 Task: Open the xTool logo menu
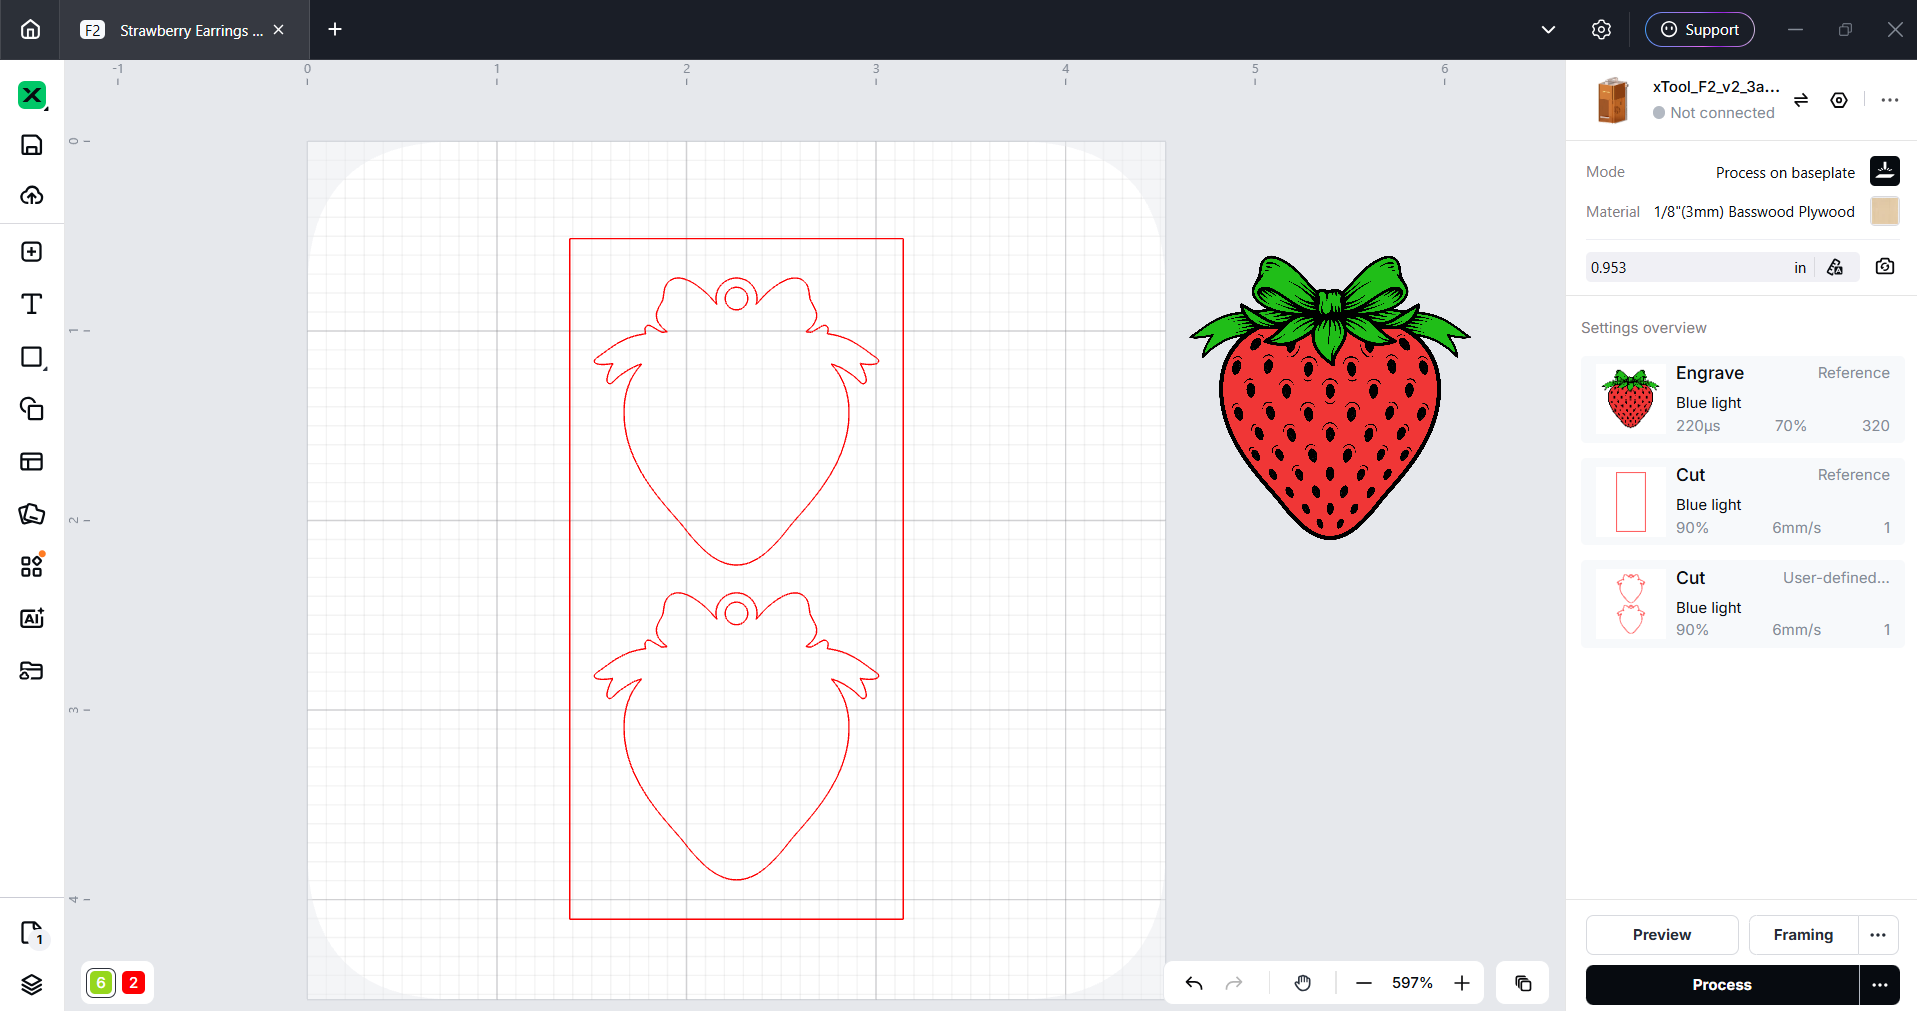[32, 96]
